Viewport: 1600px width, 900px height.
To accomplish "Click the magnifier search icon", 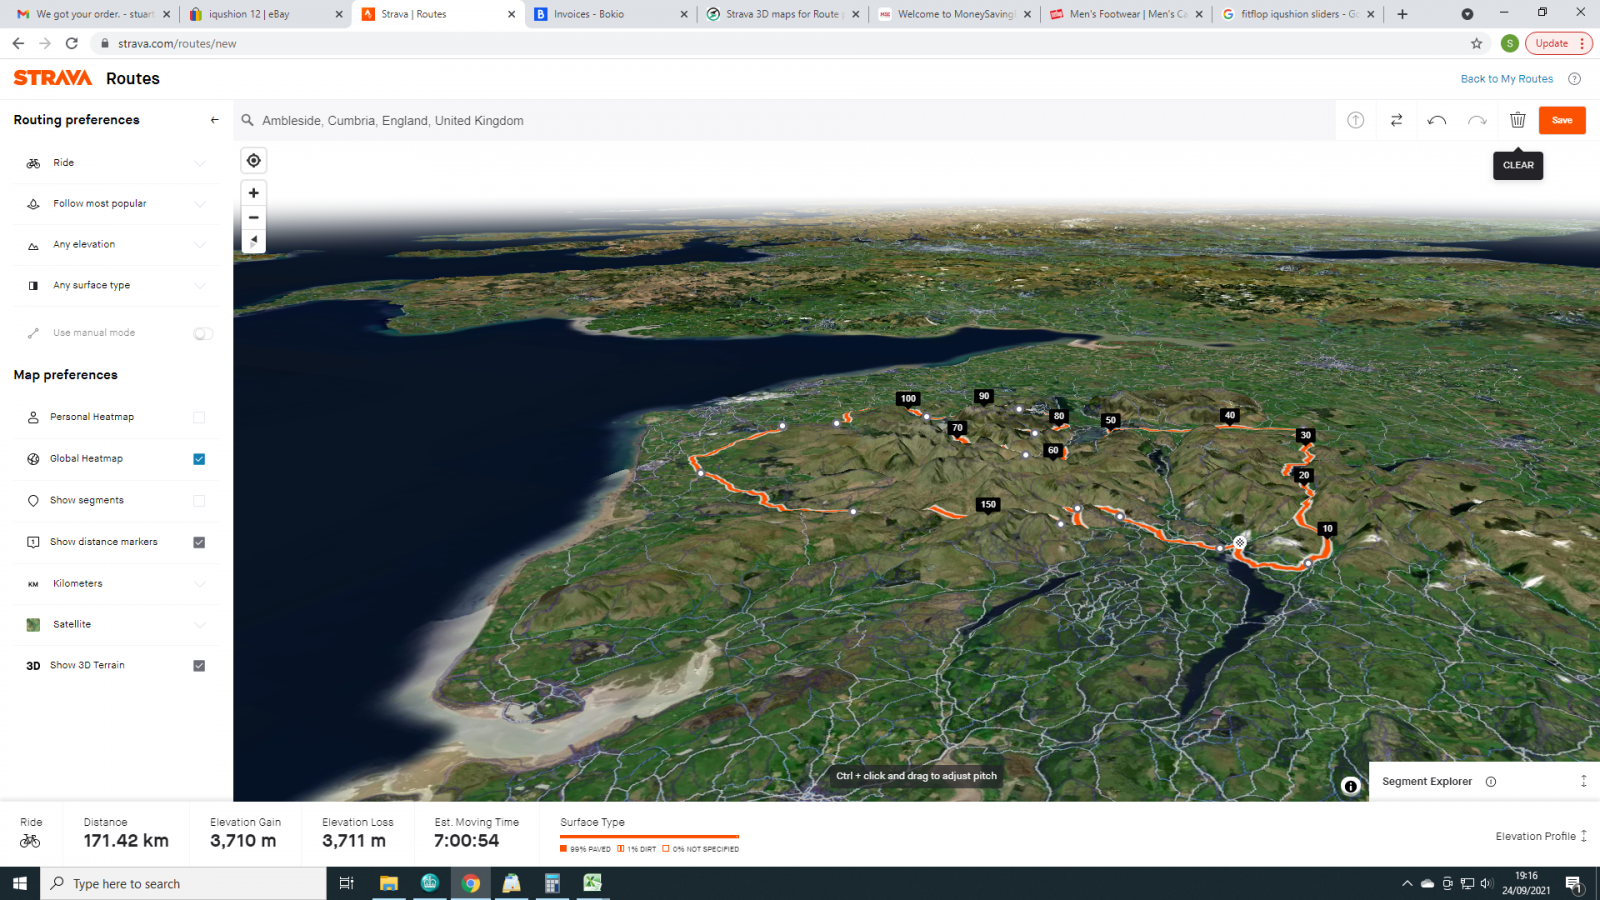I will [247, 120].
